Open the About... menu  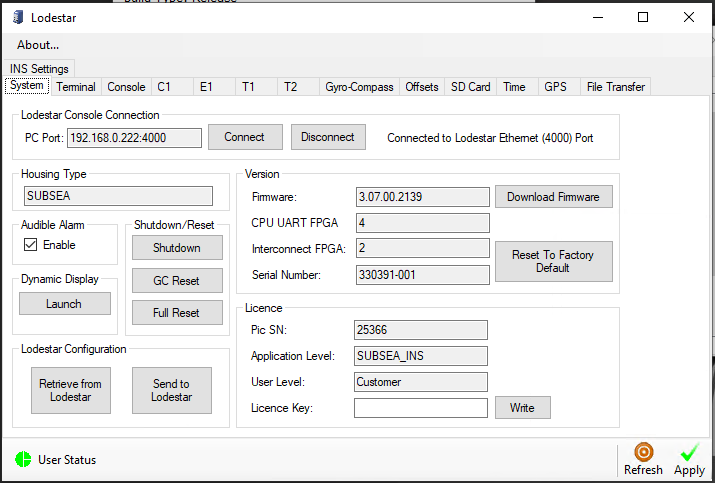(x=38, y=44)
